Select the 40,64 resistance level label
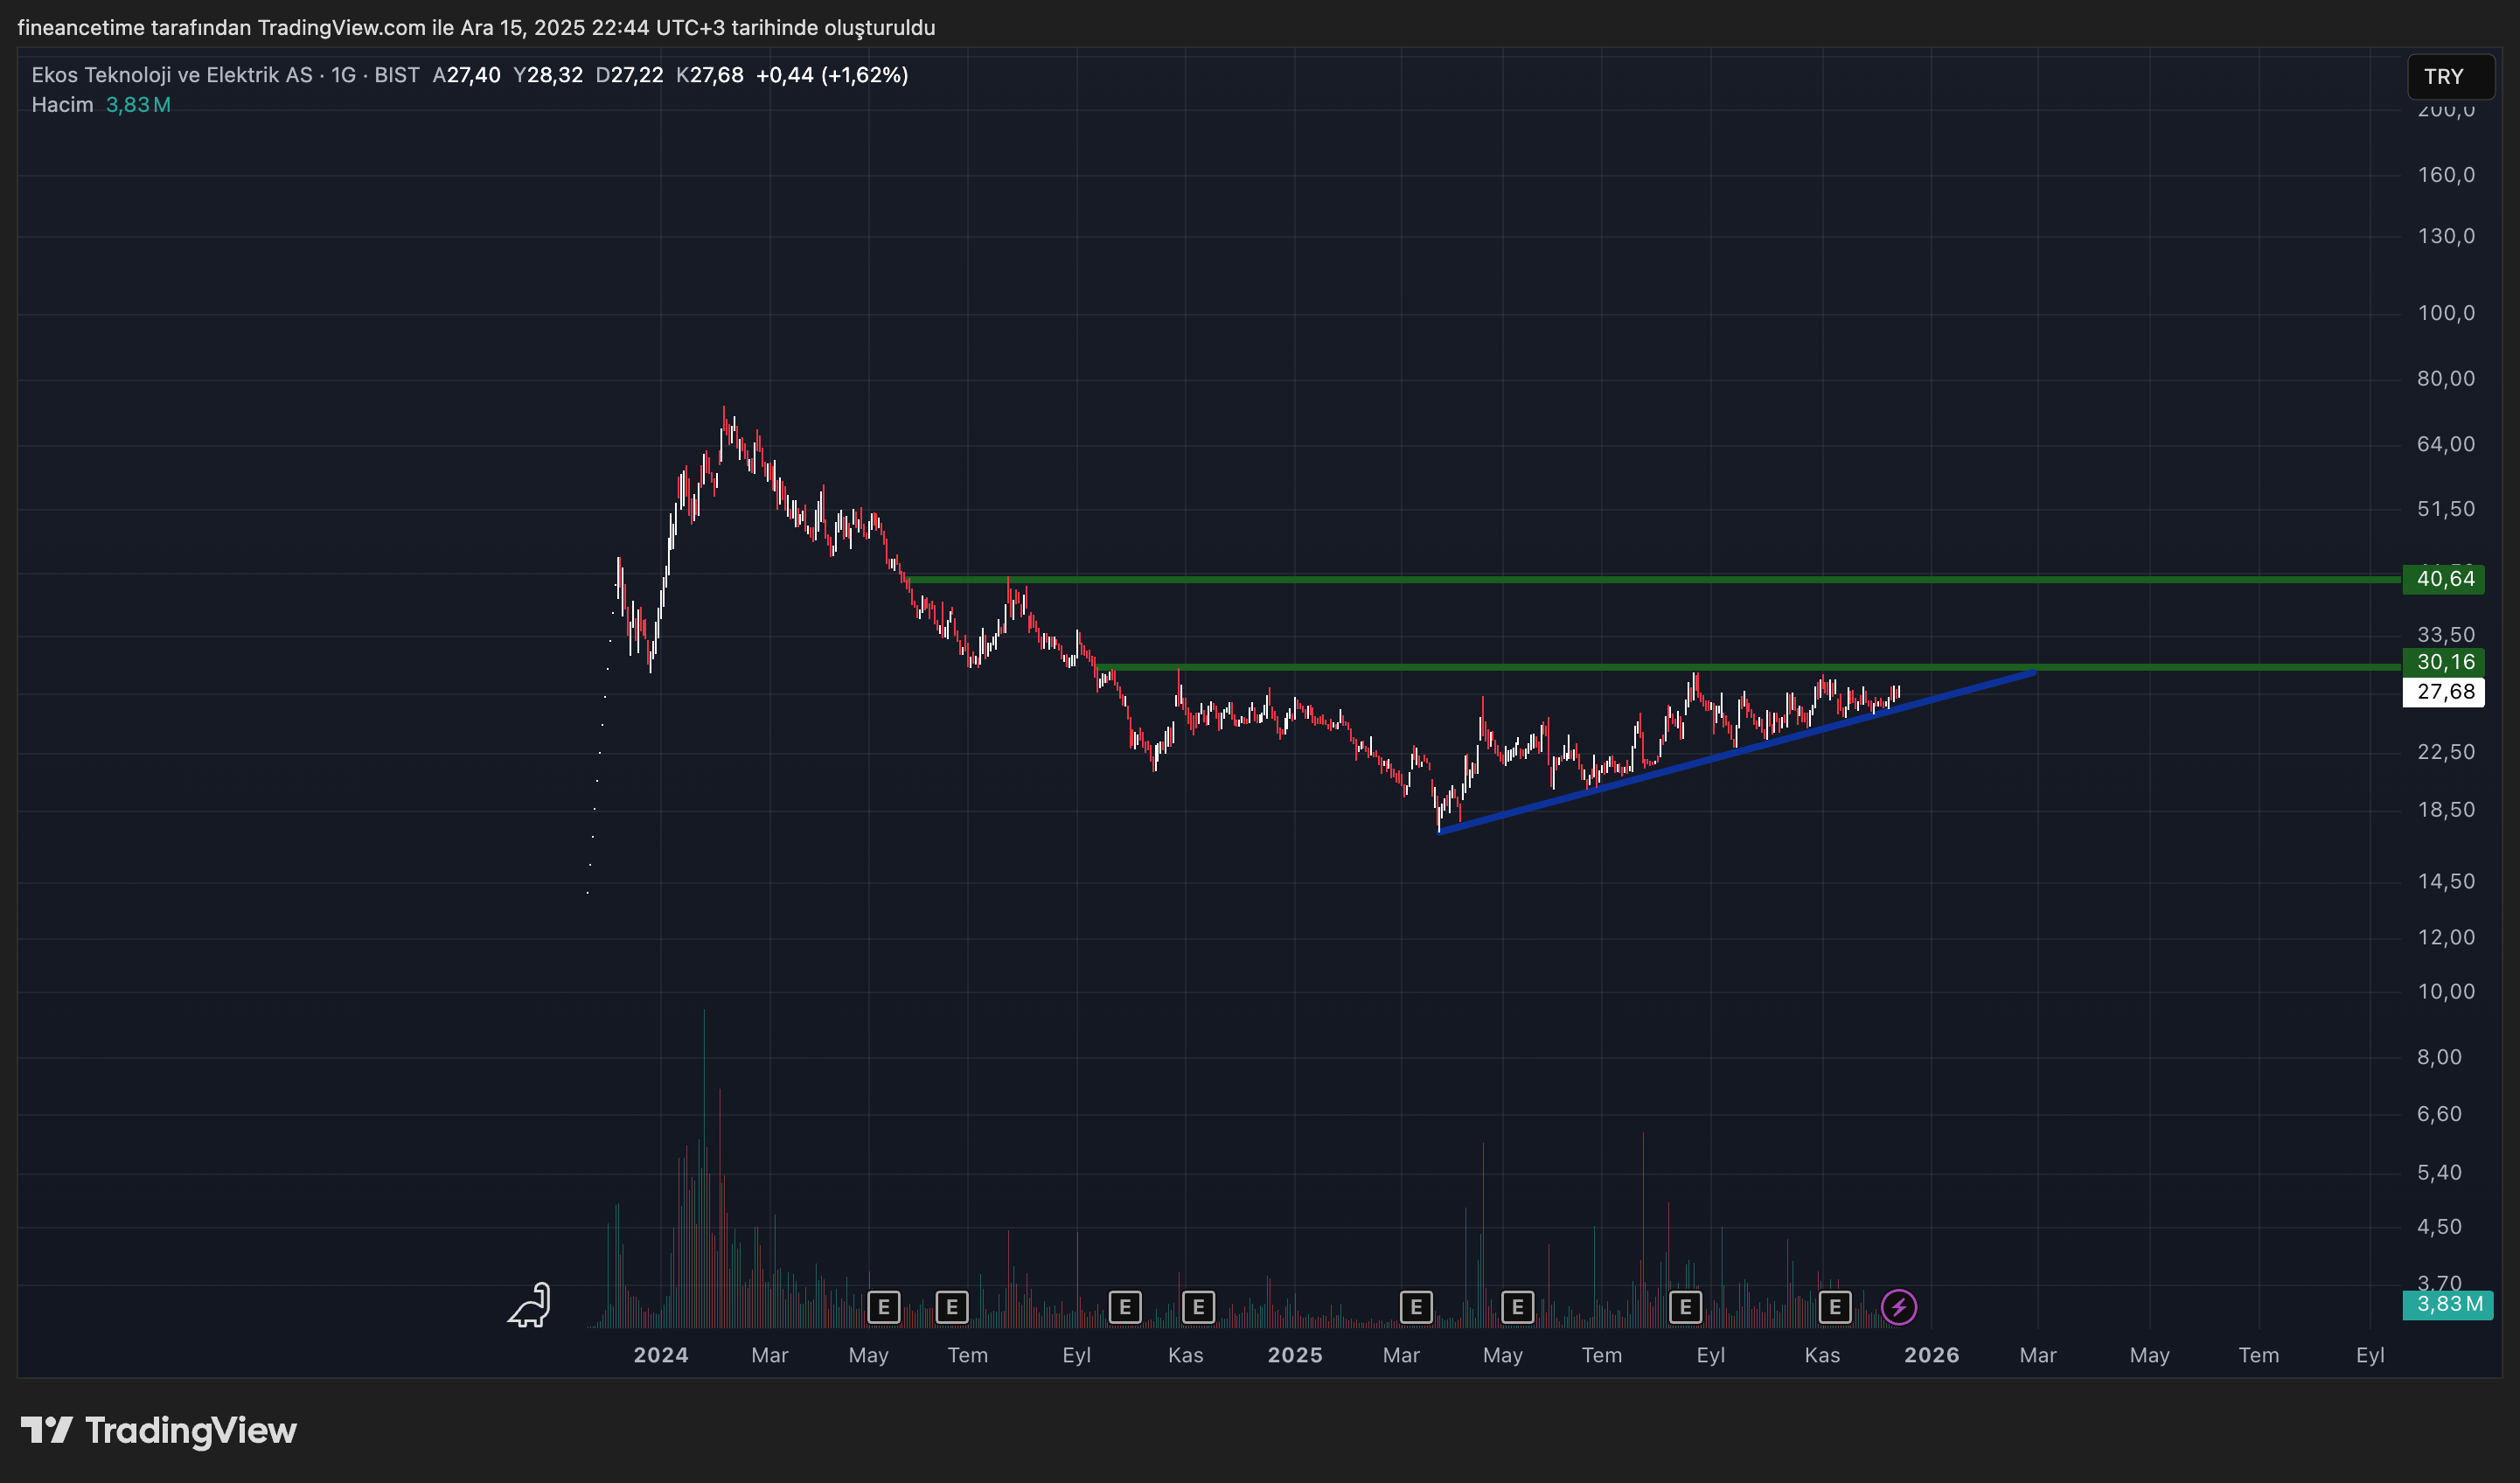 click(x=2446, y=579)
